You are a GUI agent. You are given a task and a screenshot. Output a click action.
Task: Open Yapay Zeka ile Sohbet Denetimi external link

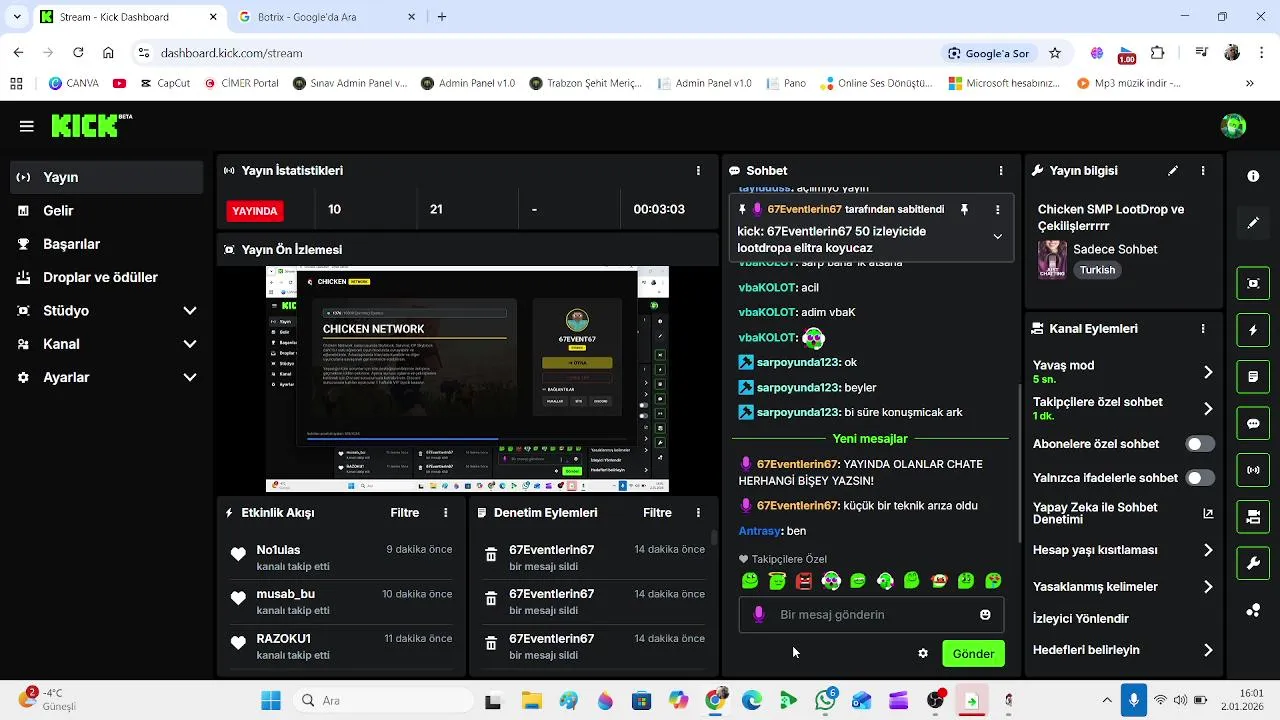pos(1208,514)
